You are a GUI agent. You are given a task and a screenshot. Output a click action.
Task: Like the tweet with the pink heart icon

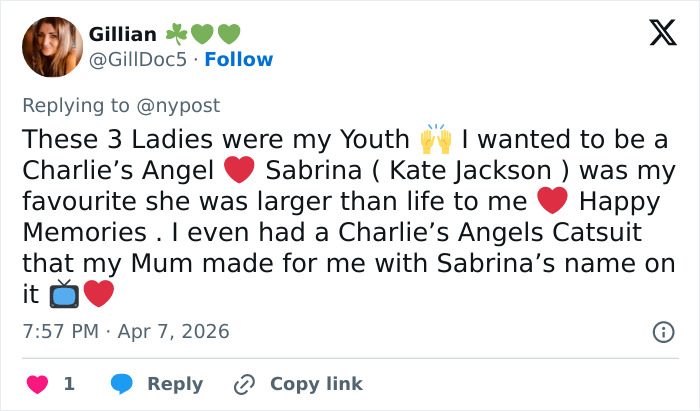(x=37, y=384)
